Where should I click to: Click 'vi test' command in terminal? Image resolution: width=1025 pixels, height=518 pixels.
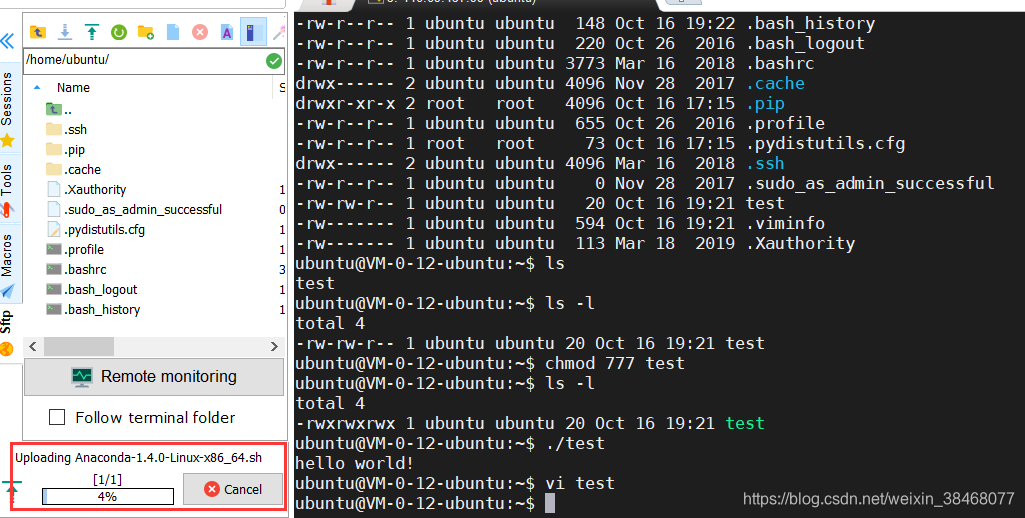coord(580,483)
